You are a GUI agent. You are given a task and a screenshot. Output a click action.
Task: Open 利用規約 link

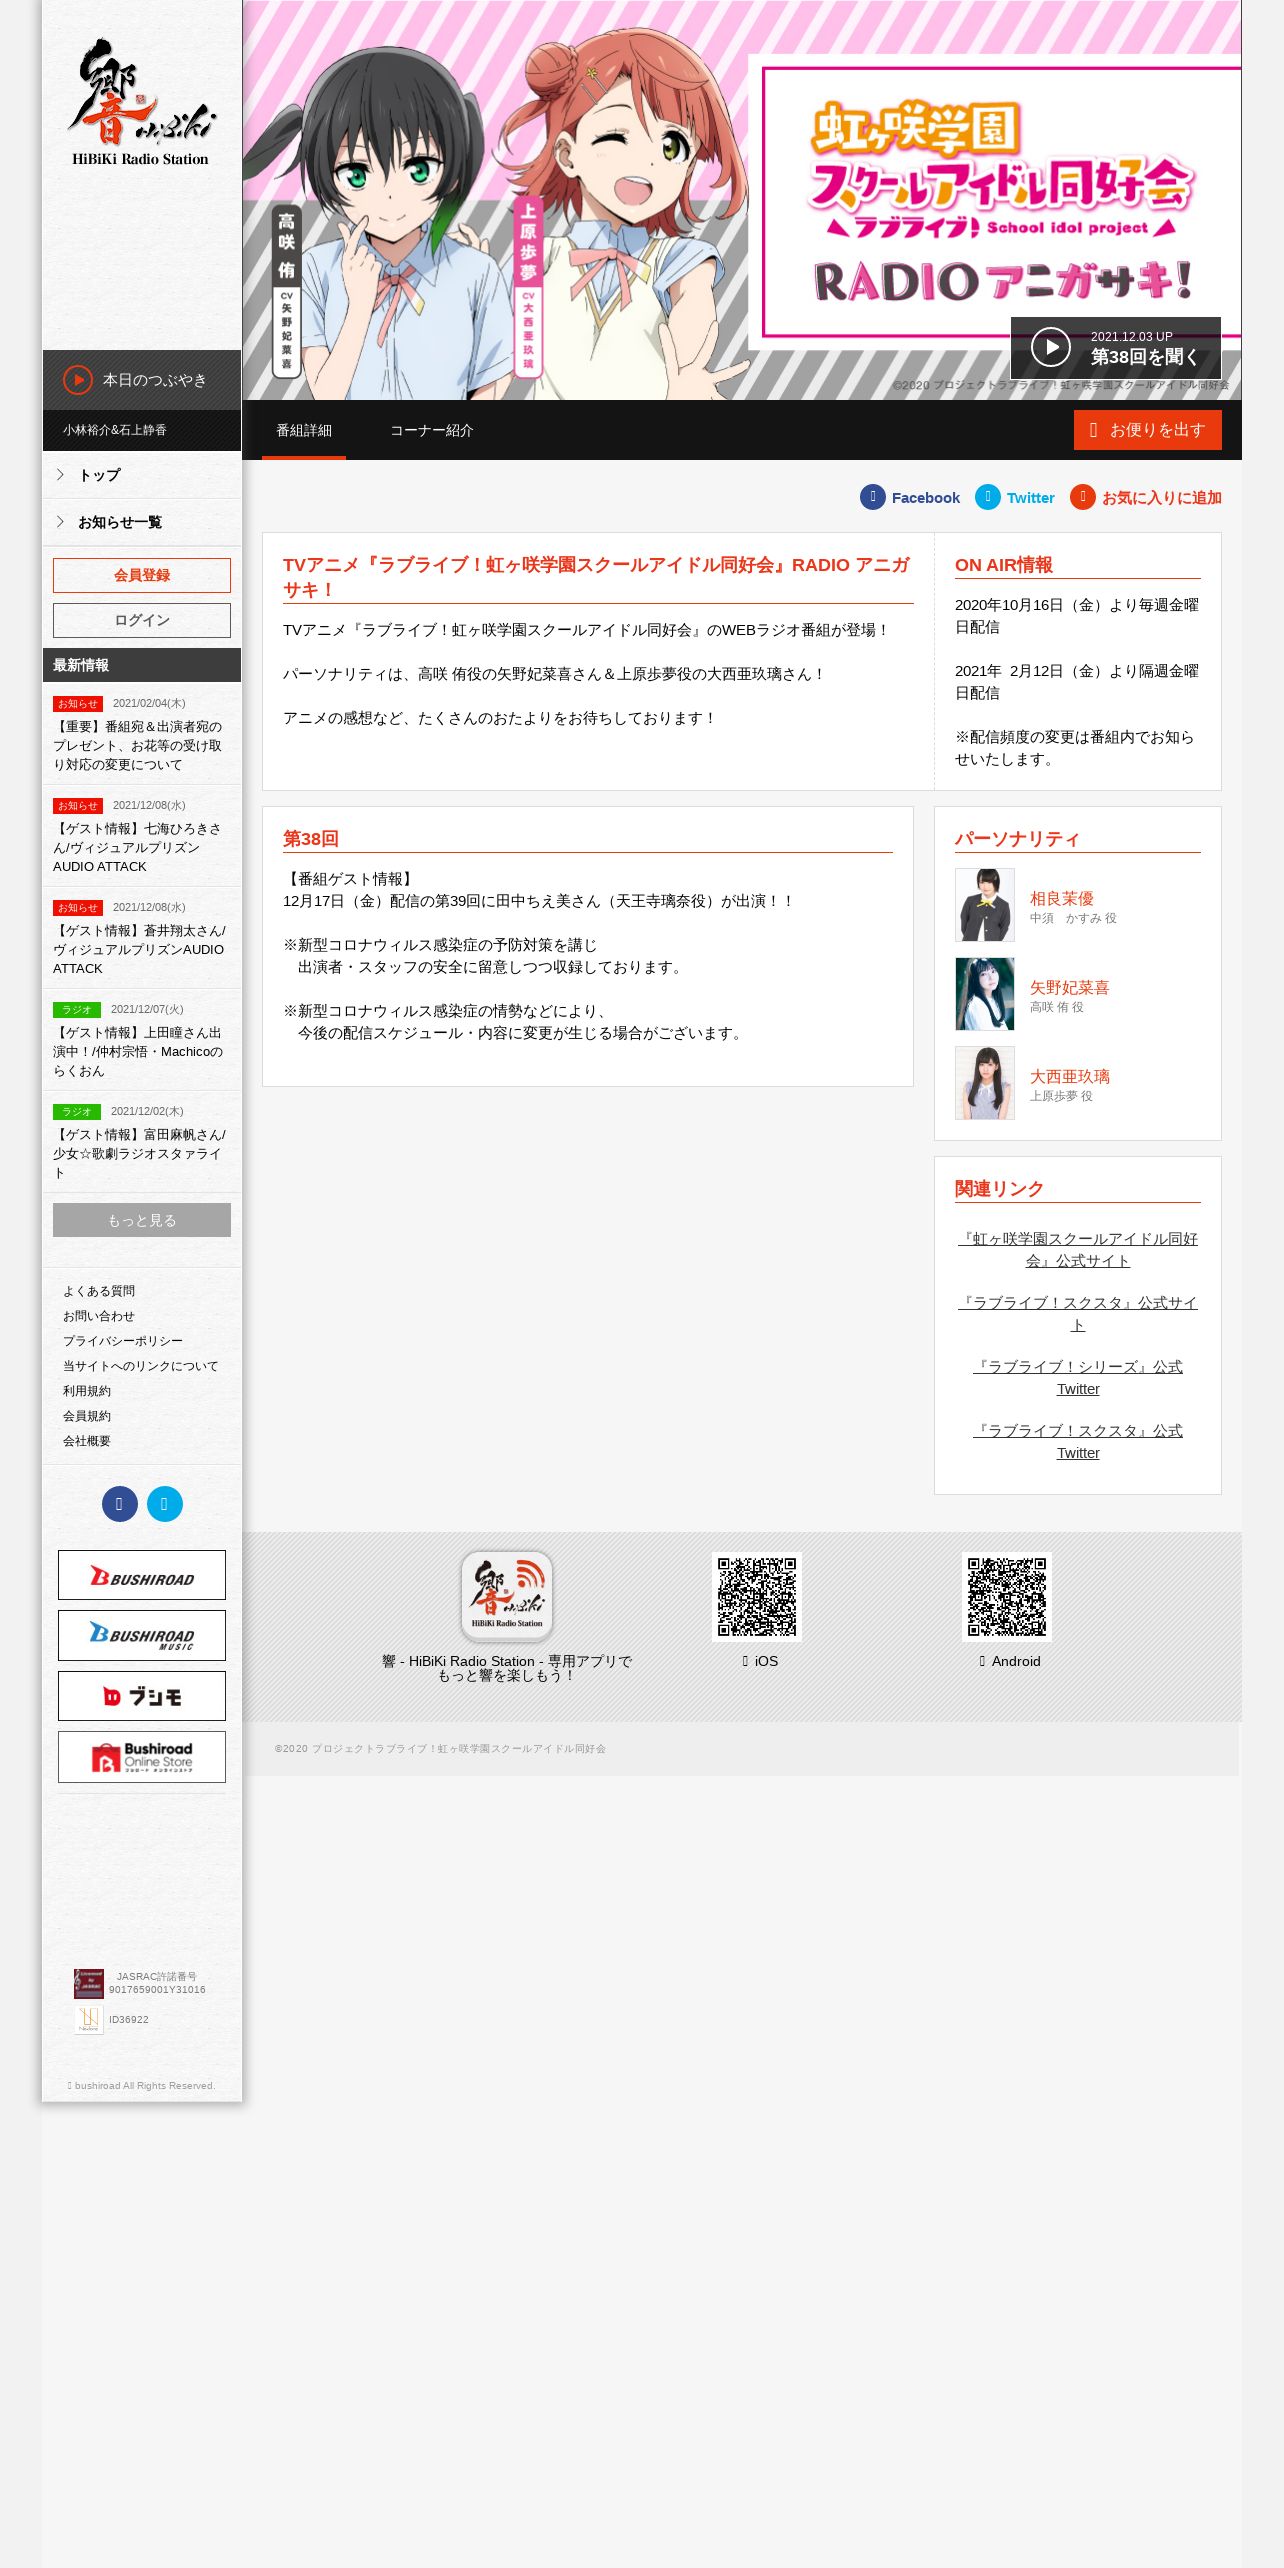click(87, 1391)
